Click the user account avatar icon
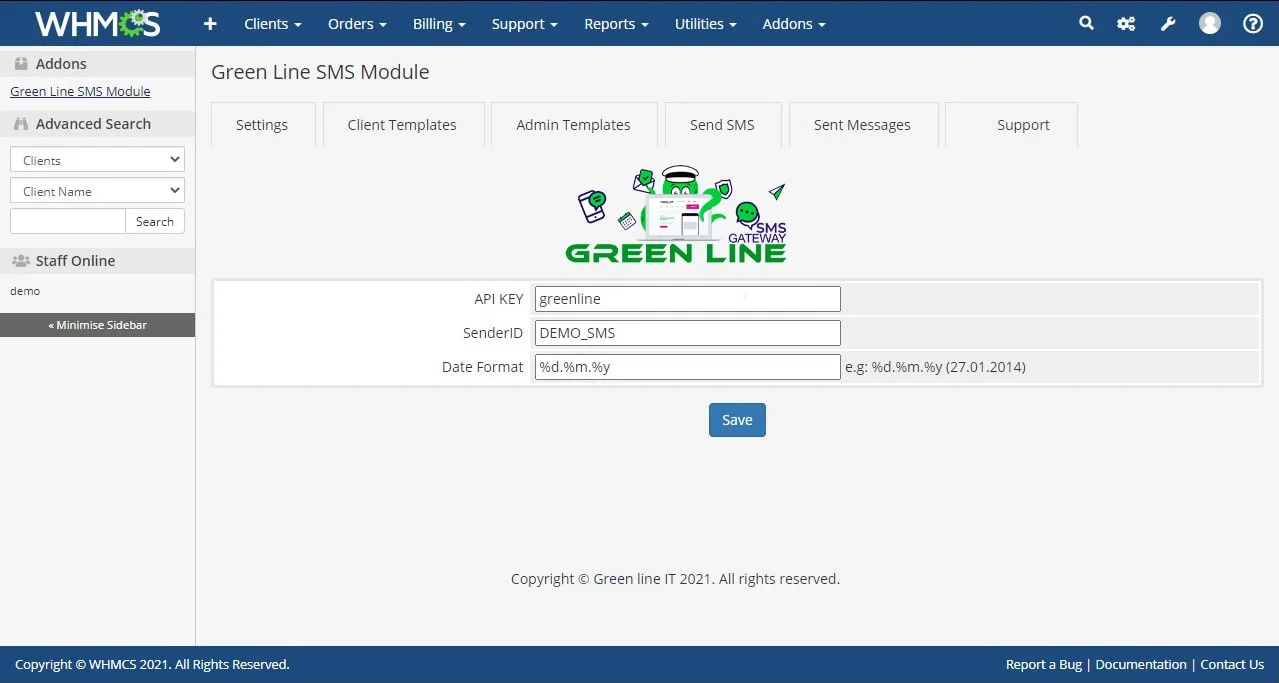 [1210, 24]
